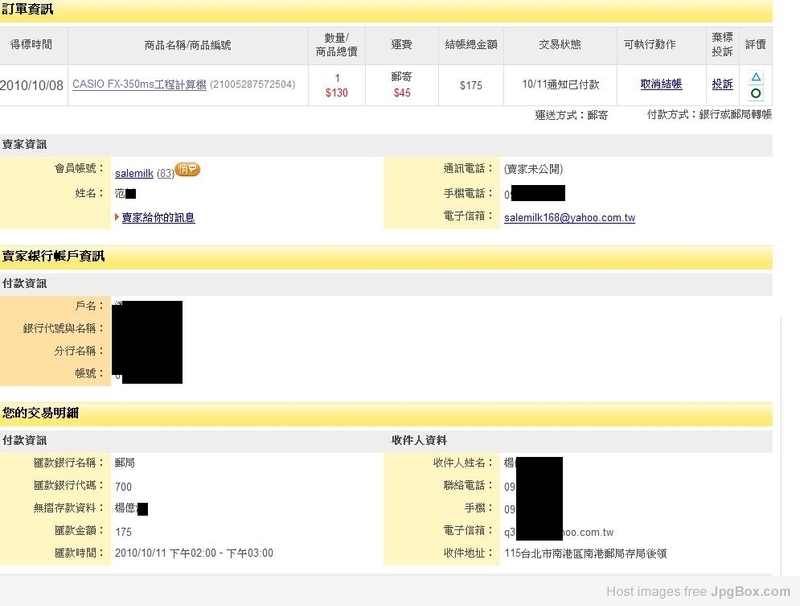Select the 訂單資訊 section heading
Image resolution: width=800 pixels, height=606 pixels.
[x=27, y=9]
